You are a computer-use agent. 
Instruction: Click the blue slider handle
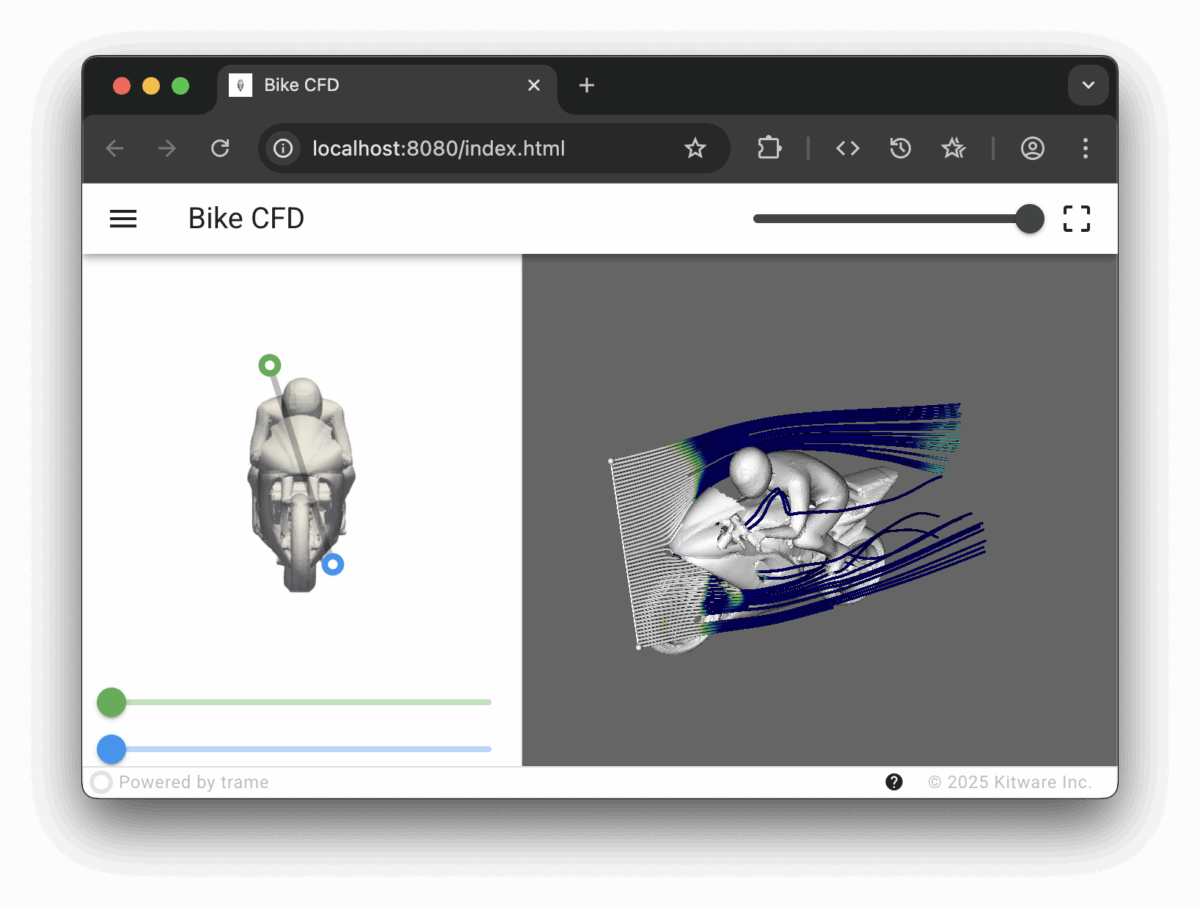[x=111, y=748]
